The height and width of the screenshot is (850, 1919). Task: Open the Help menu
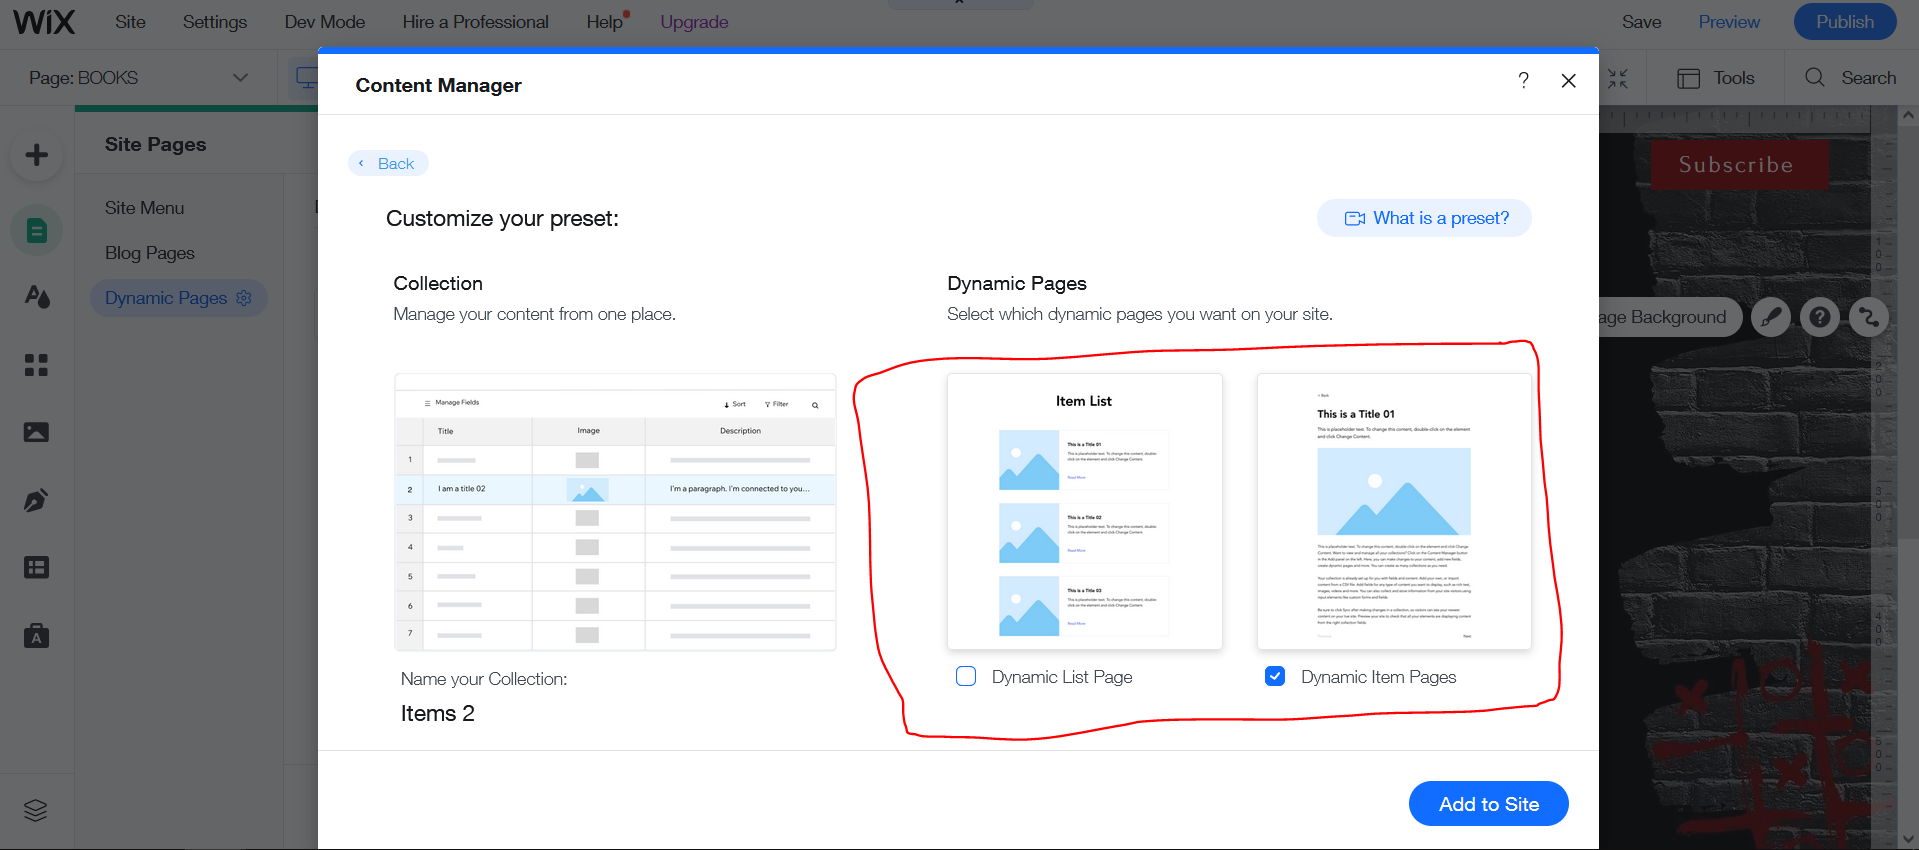pyautogui.click(x=605, y=22)
